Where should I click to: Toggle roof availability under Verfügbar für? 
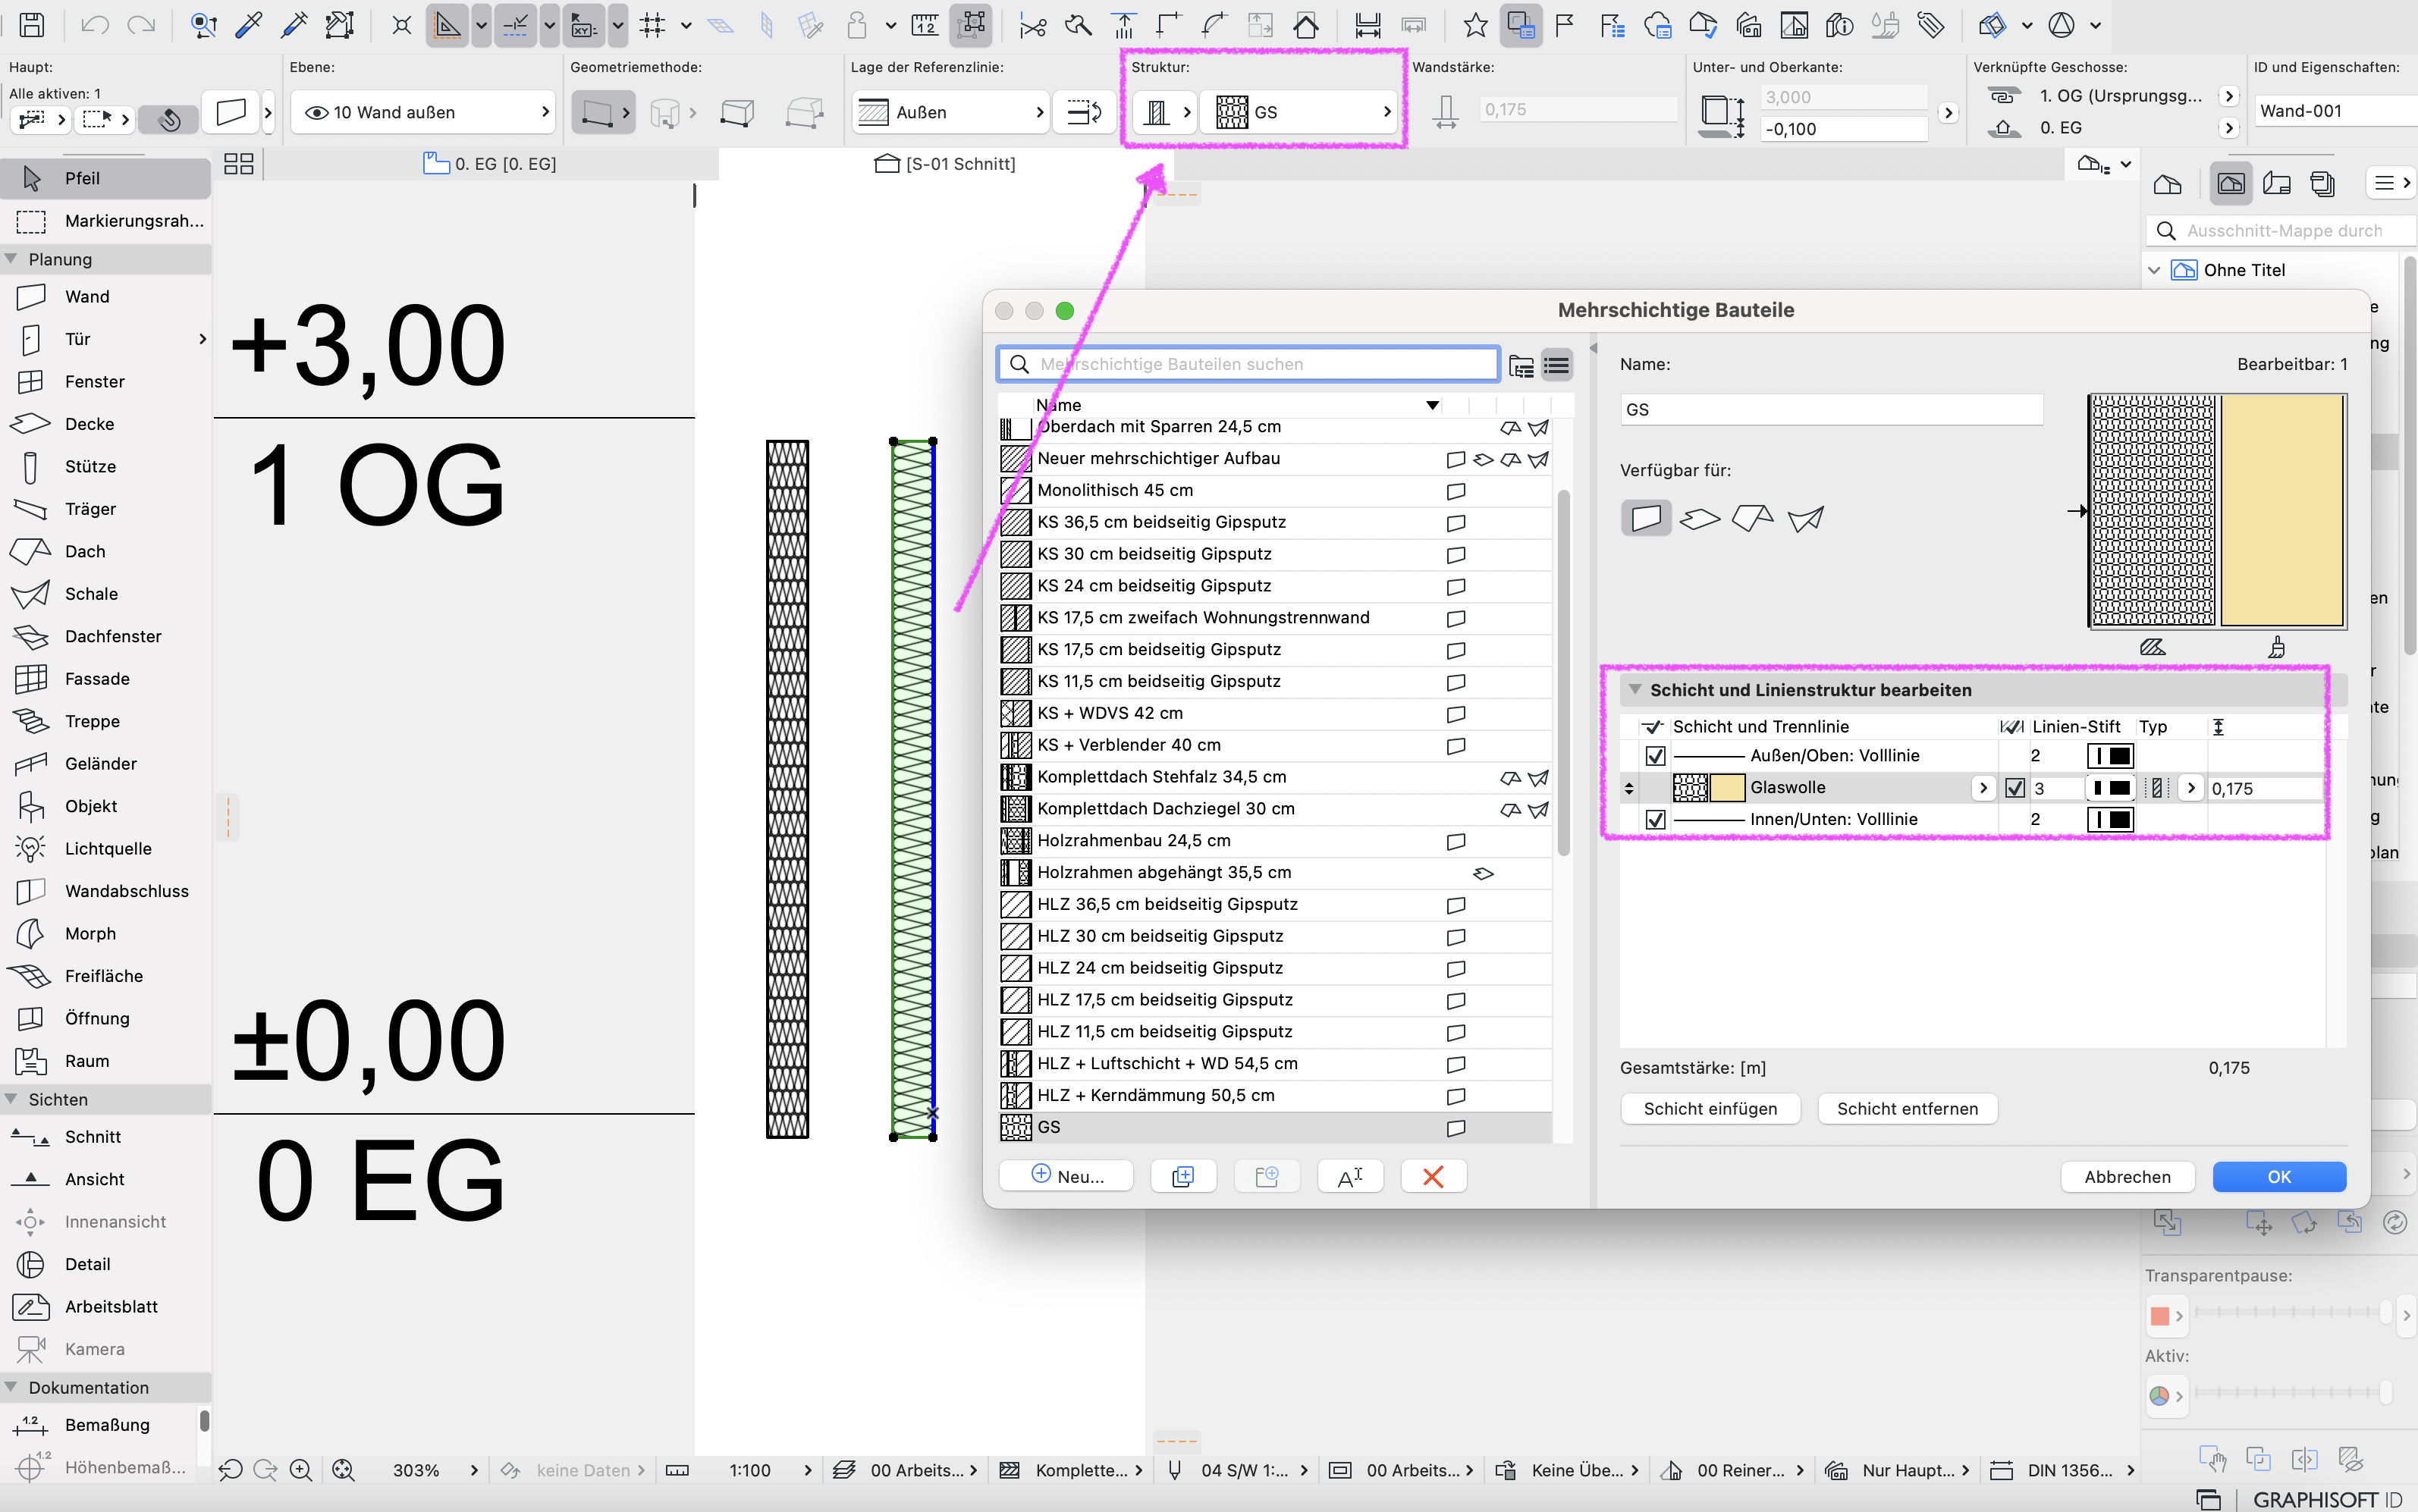pos(1752,518)
